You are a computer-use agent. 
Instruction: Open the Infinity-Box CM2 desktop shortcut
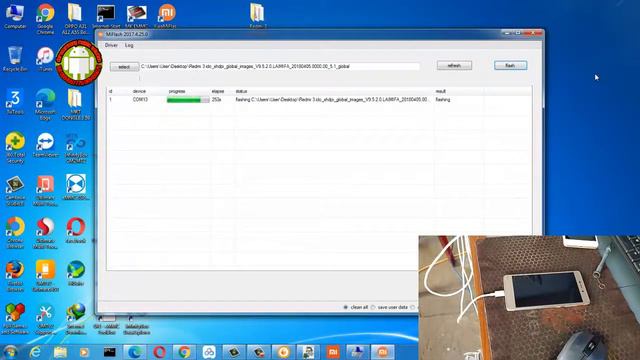[76, 148]
